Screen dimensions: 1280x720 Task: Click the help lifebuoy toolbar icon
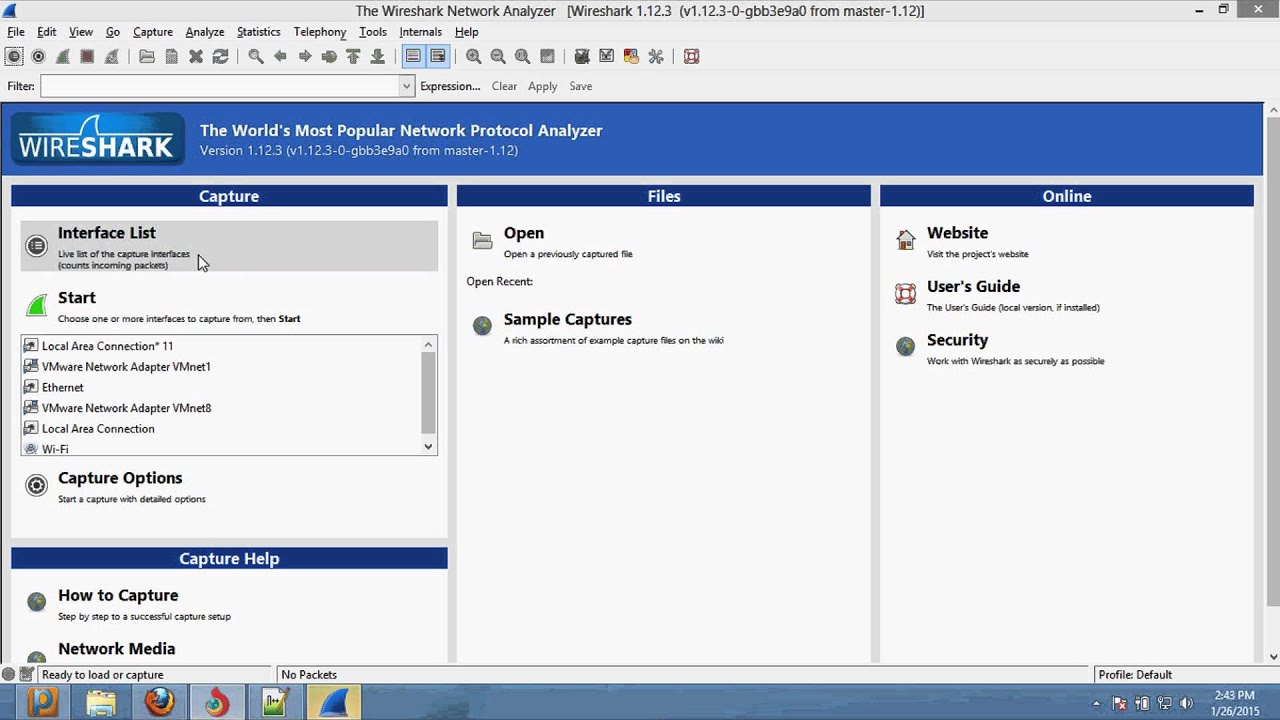click(691, 57)
